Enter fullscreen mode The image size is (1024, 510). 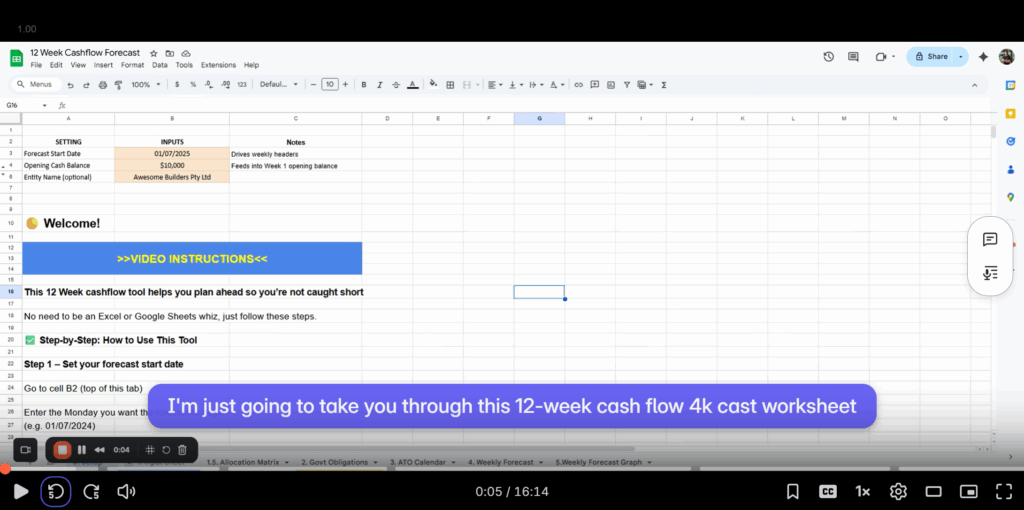coord(1003,491)
